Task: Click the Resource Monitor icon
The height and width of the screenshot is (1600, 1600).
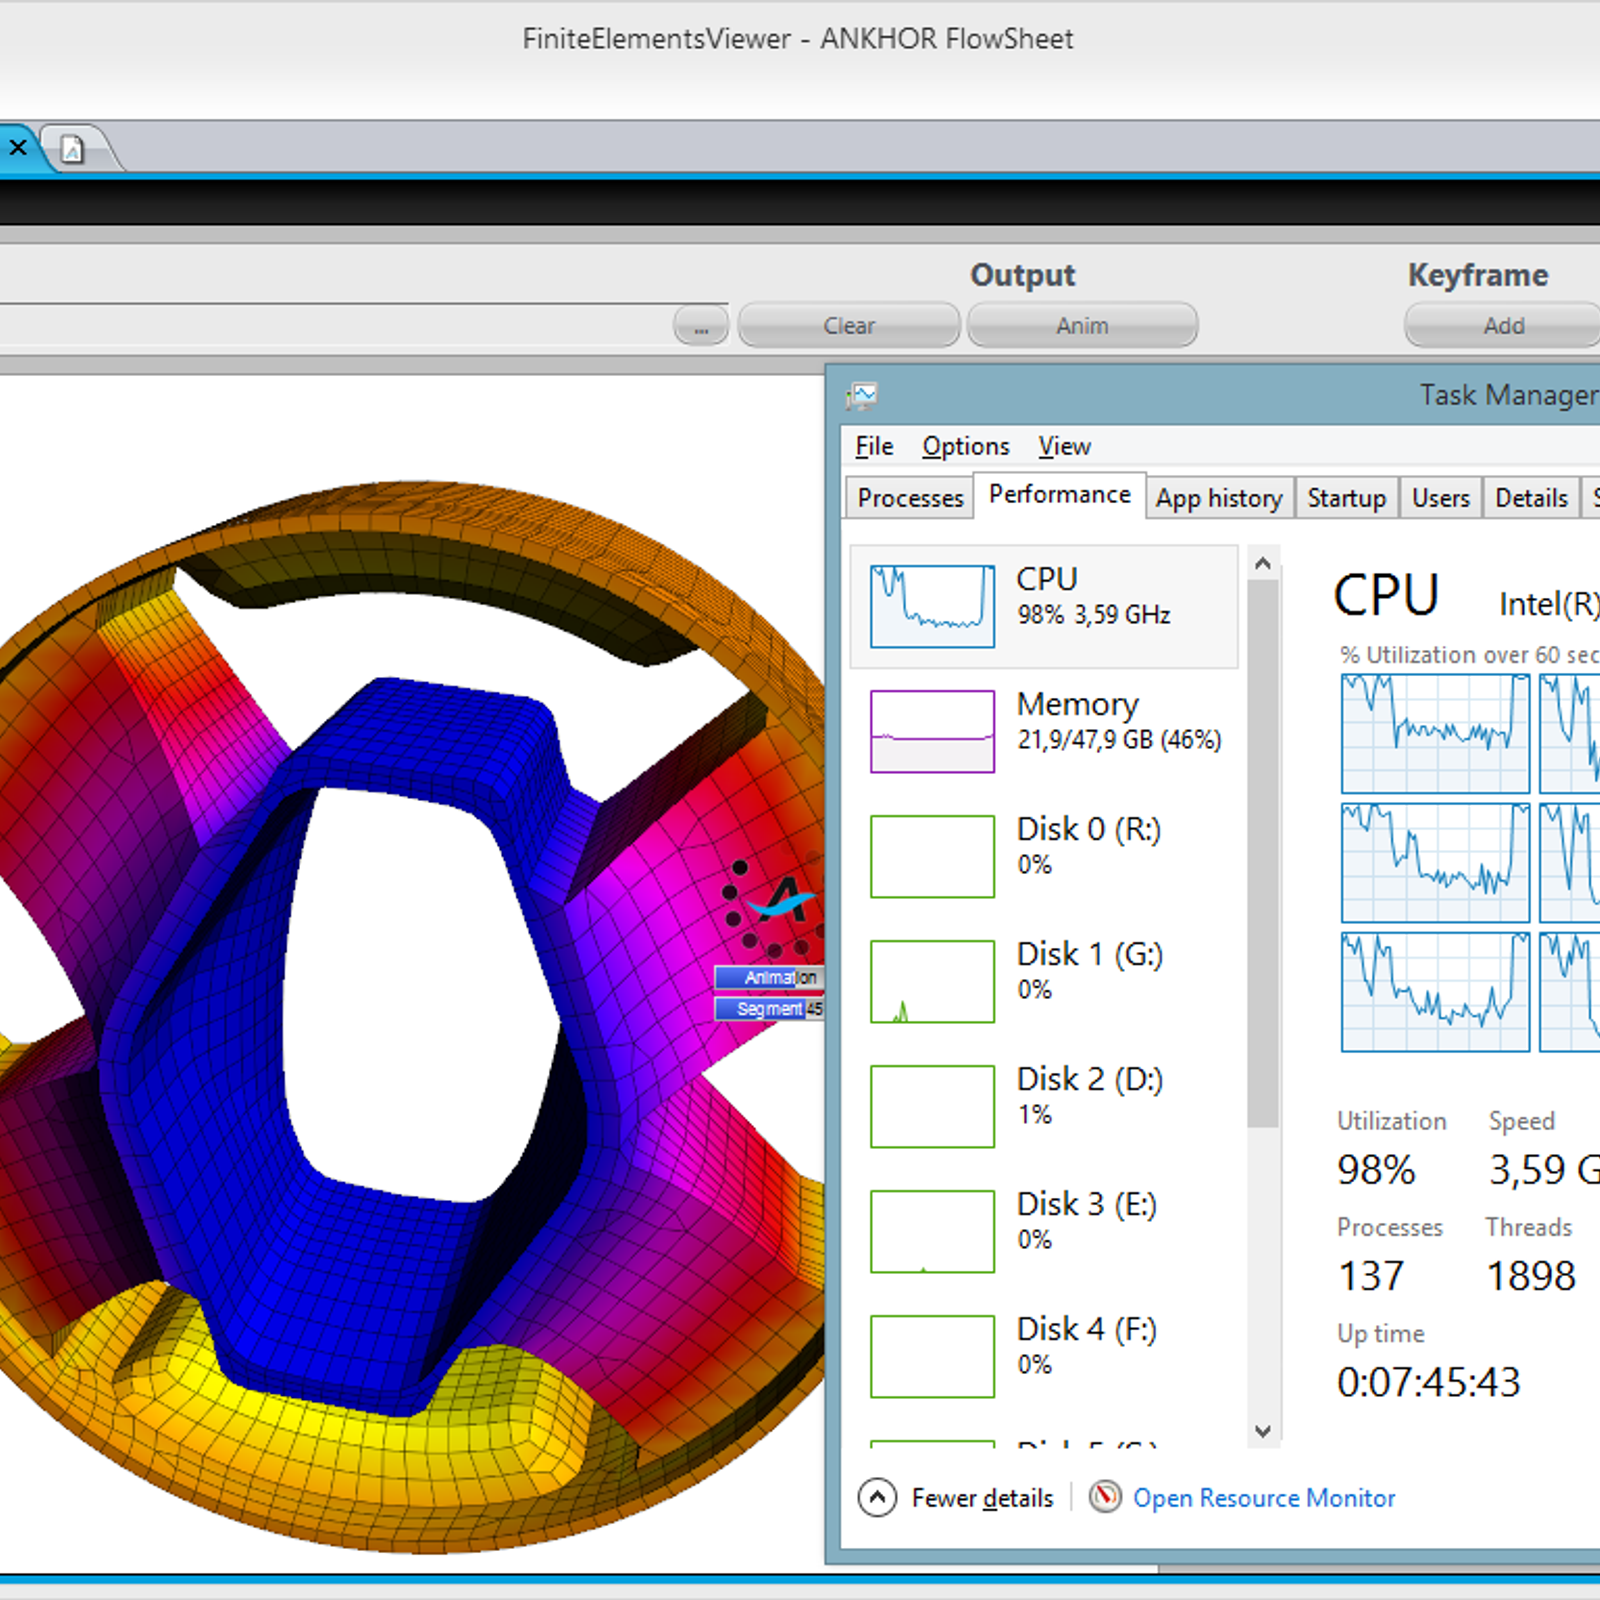Action: (x=1105, y=1497)
